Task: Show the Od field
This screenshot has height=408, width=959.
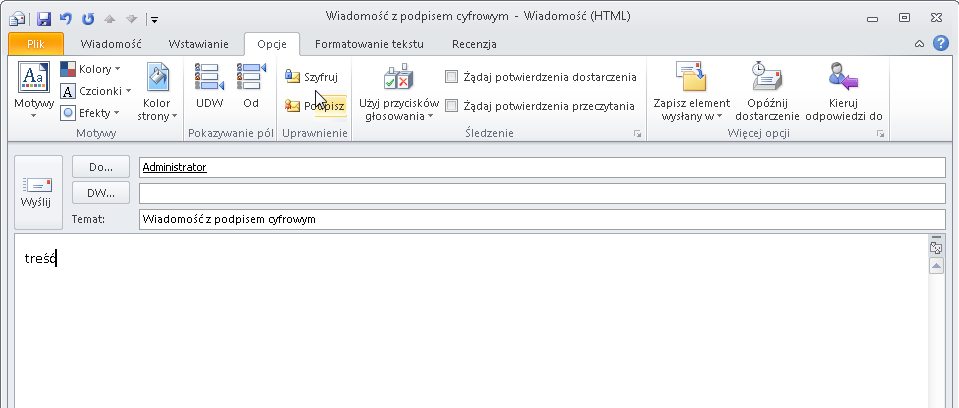Action: click(x=251, y=86)
